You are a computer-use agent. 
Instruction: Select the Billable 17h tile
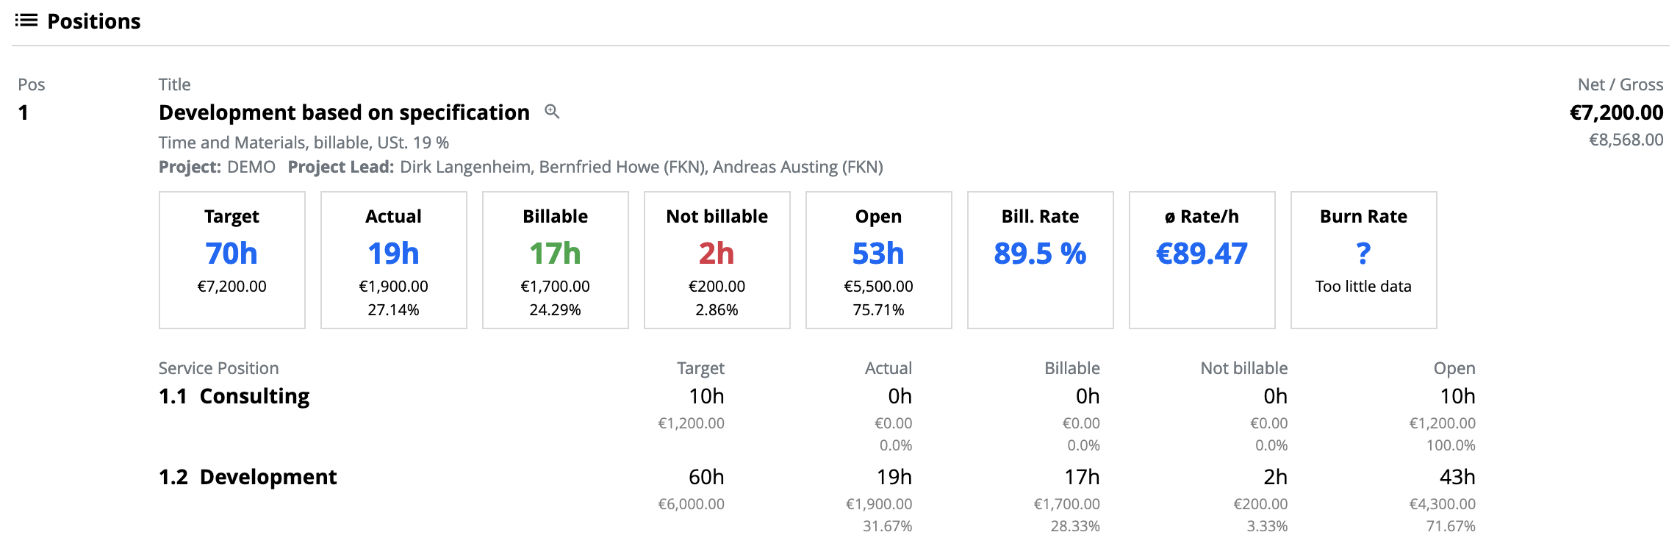click(x=555, y=260)
